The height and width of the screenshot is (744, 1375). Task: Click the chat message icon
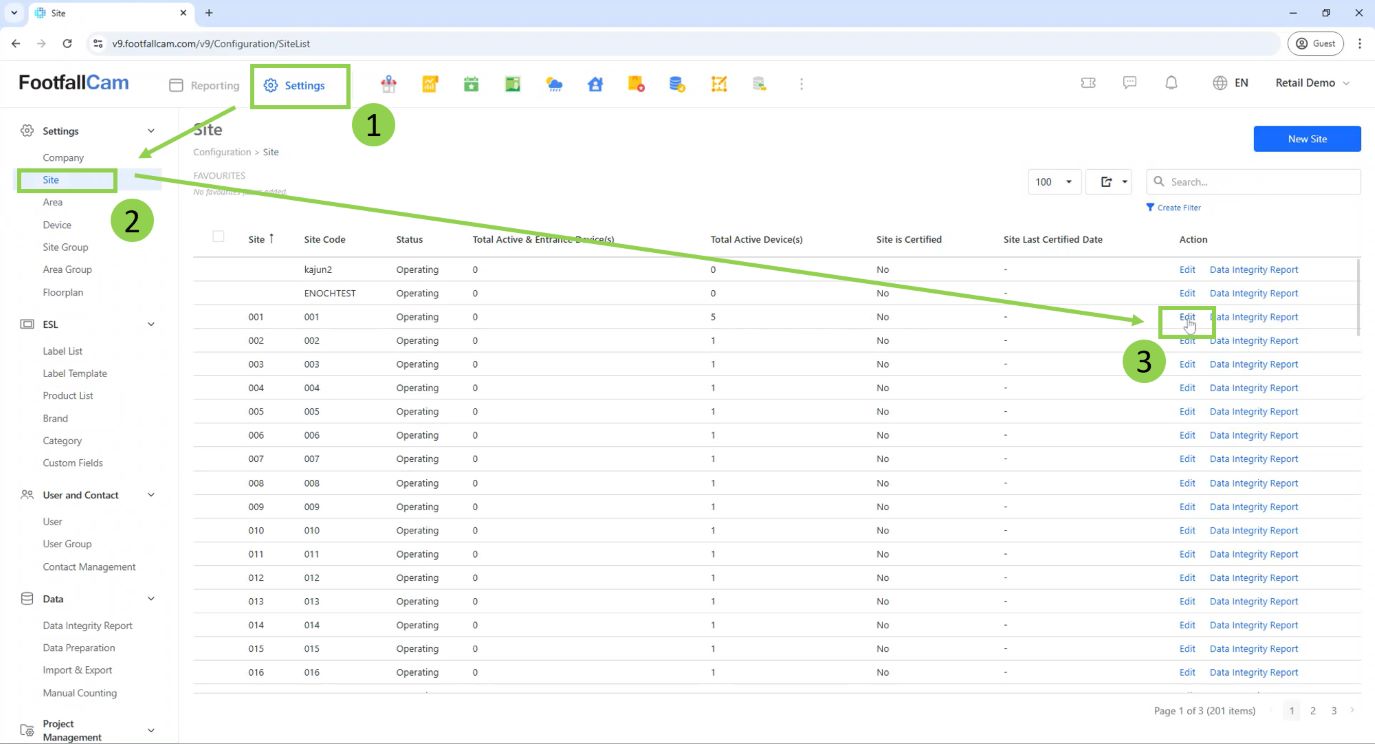pos(1129,83)
